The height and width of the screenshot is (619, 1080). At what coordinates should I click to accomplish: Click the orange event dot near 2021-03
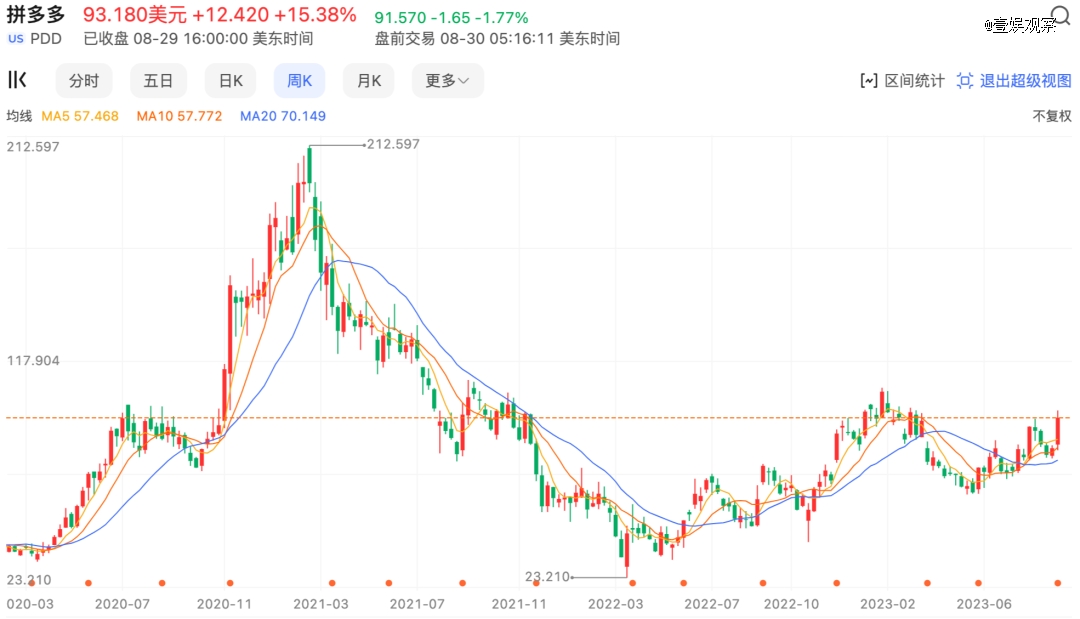click(x=332, y=583)
